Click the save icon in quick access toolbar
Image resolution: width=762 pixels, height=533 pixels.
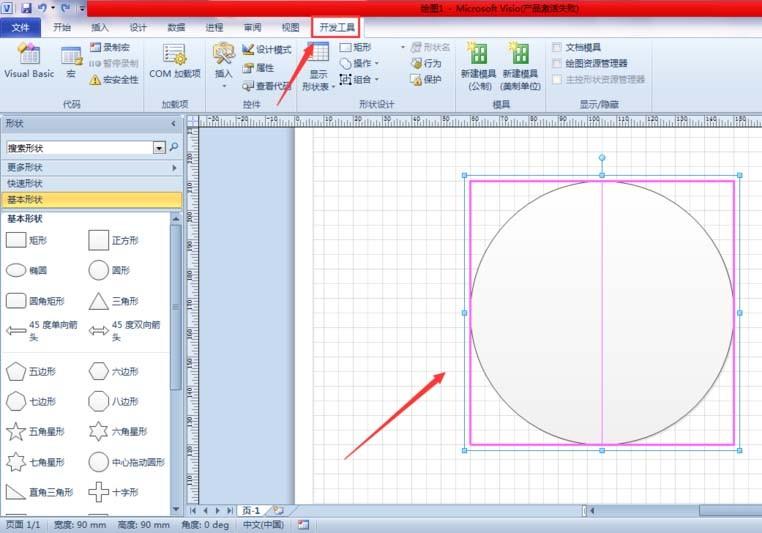pos(26,8)
